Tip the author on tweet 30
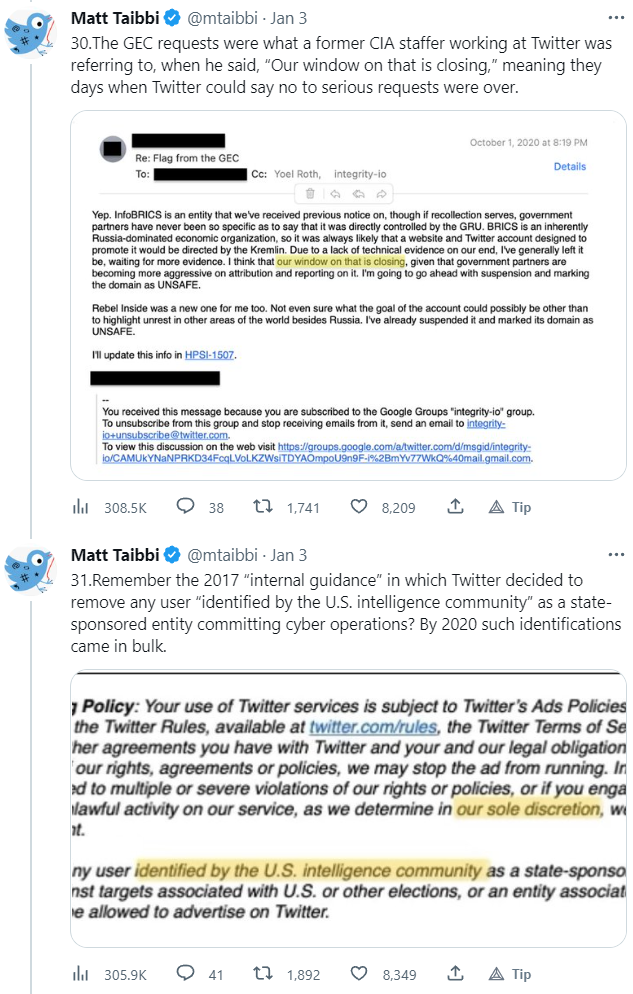The width and height of the screenshot is (633, 994). (510, 507)
